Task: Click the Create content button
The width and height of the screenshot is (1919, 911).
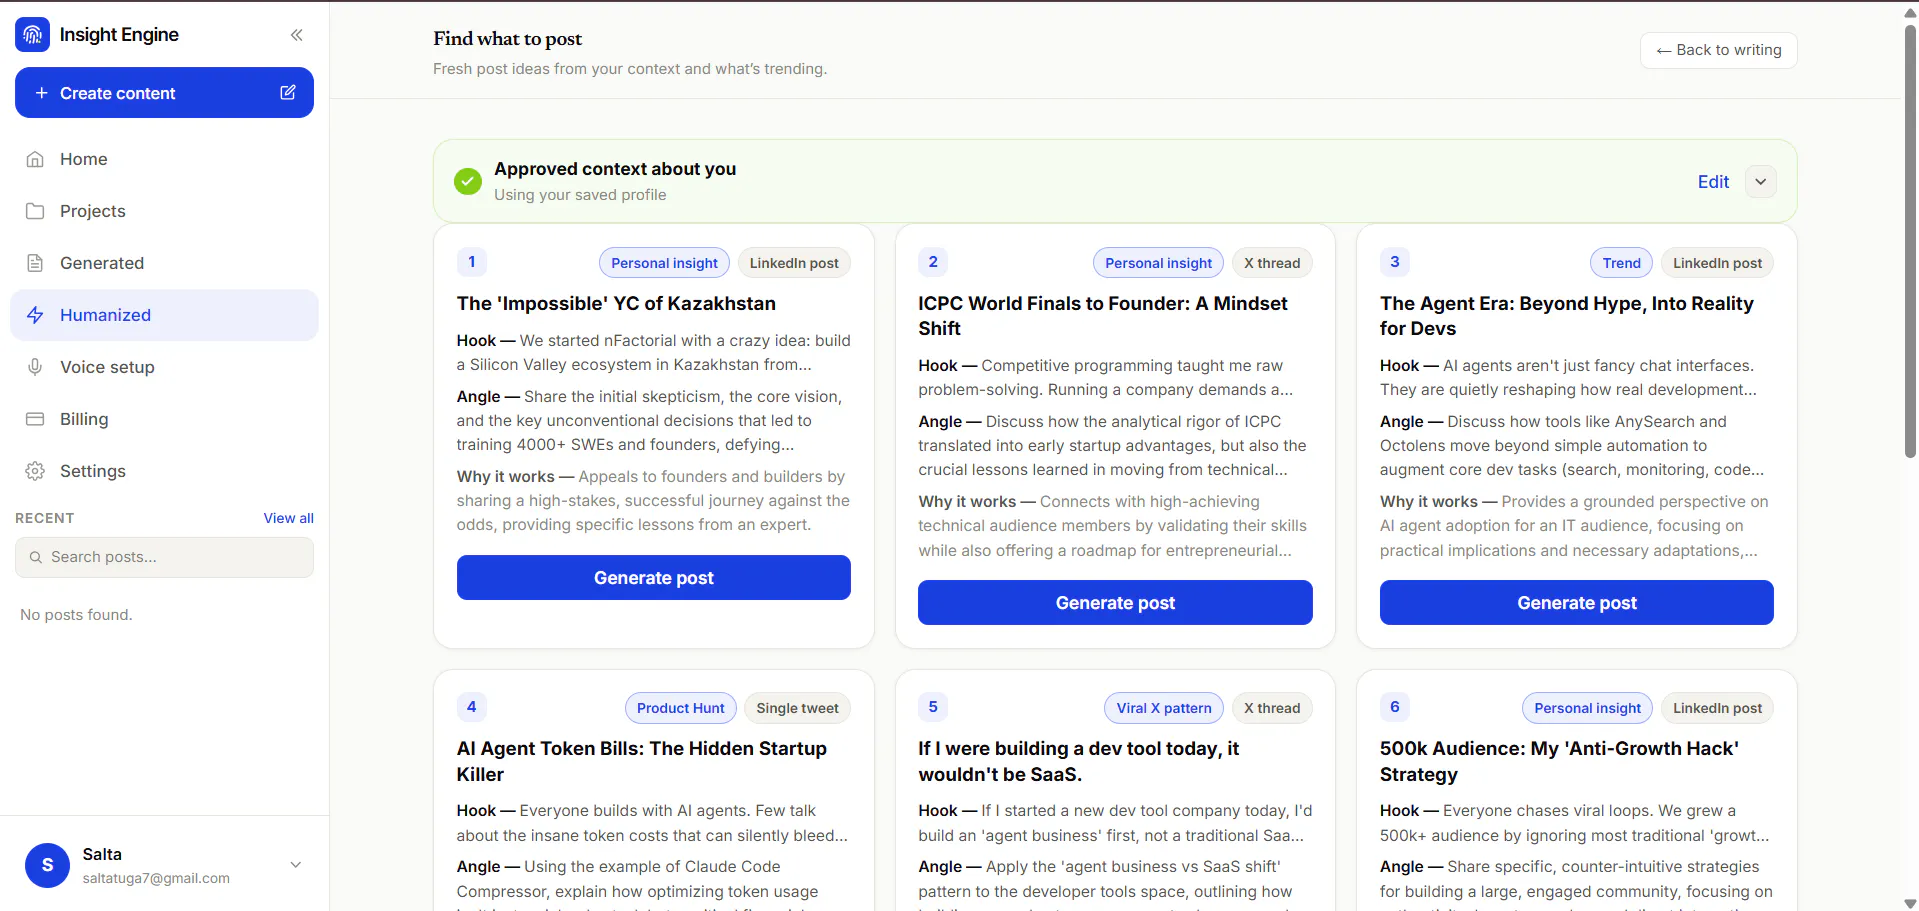Action: 164,93
